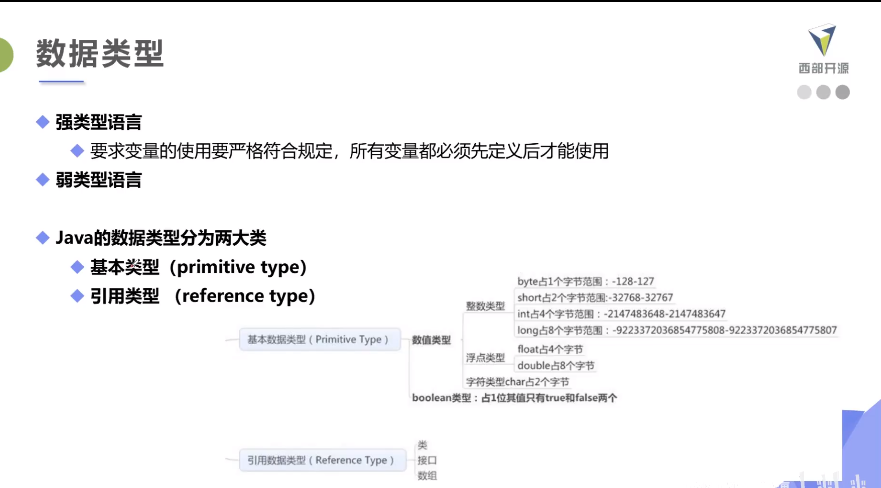Click the int占4个字节范围 entry
Image resolution: width=881 pixels, height=488 pixels.
[621, 314]
